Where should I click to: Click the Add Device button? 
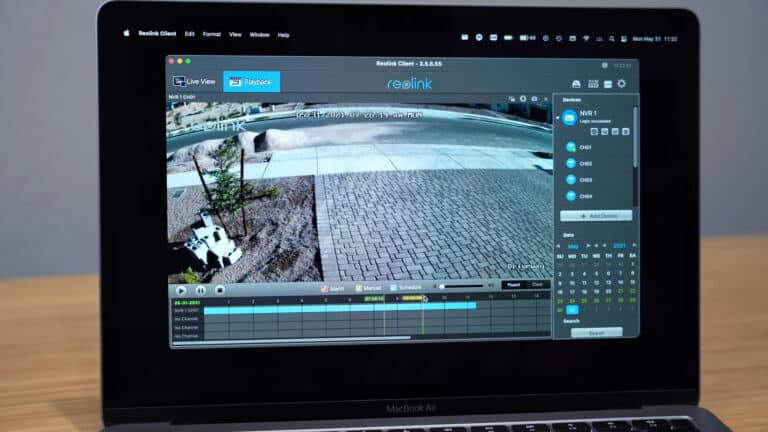[x=595, y=215]
